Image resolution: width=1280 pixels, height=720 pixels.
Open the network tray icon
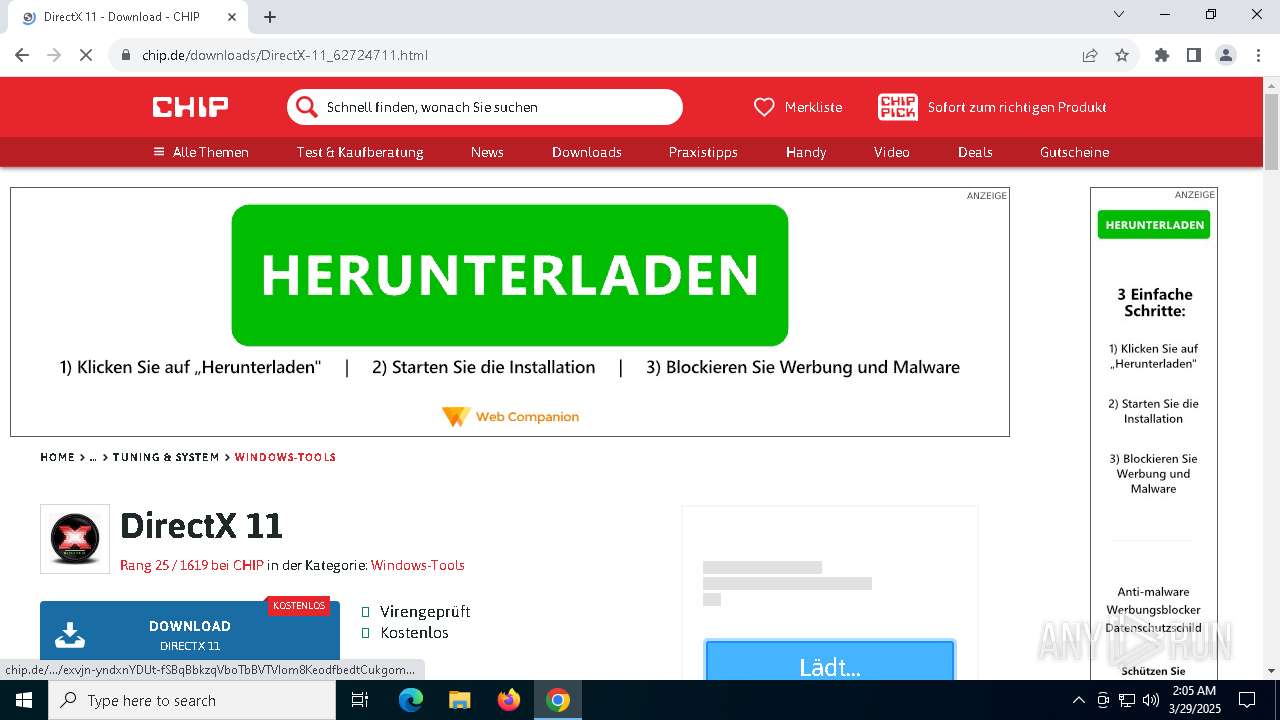(x=1127, y=700)
